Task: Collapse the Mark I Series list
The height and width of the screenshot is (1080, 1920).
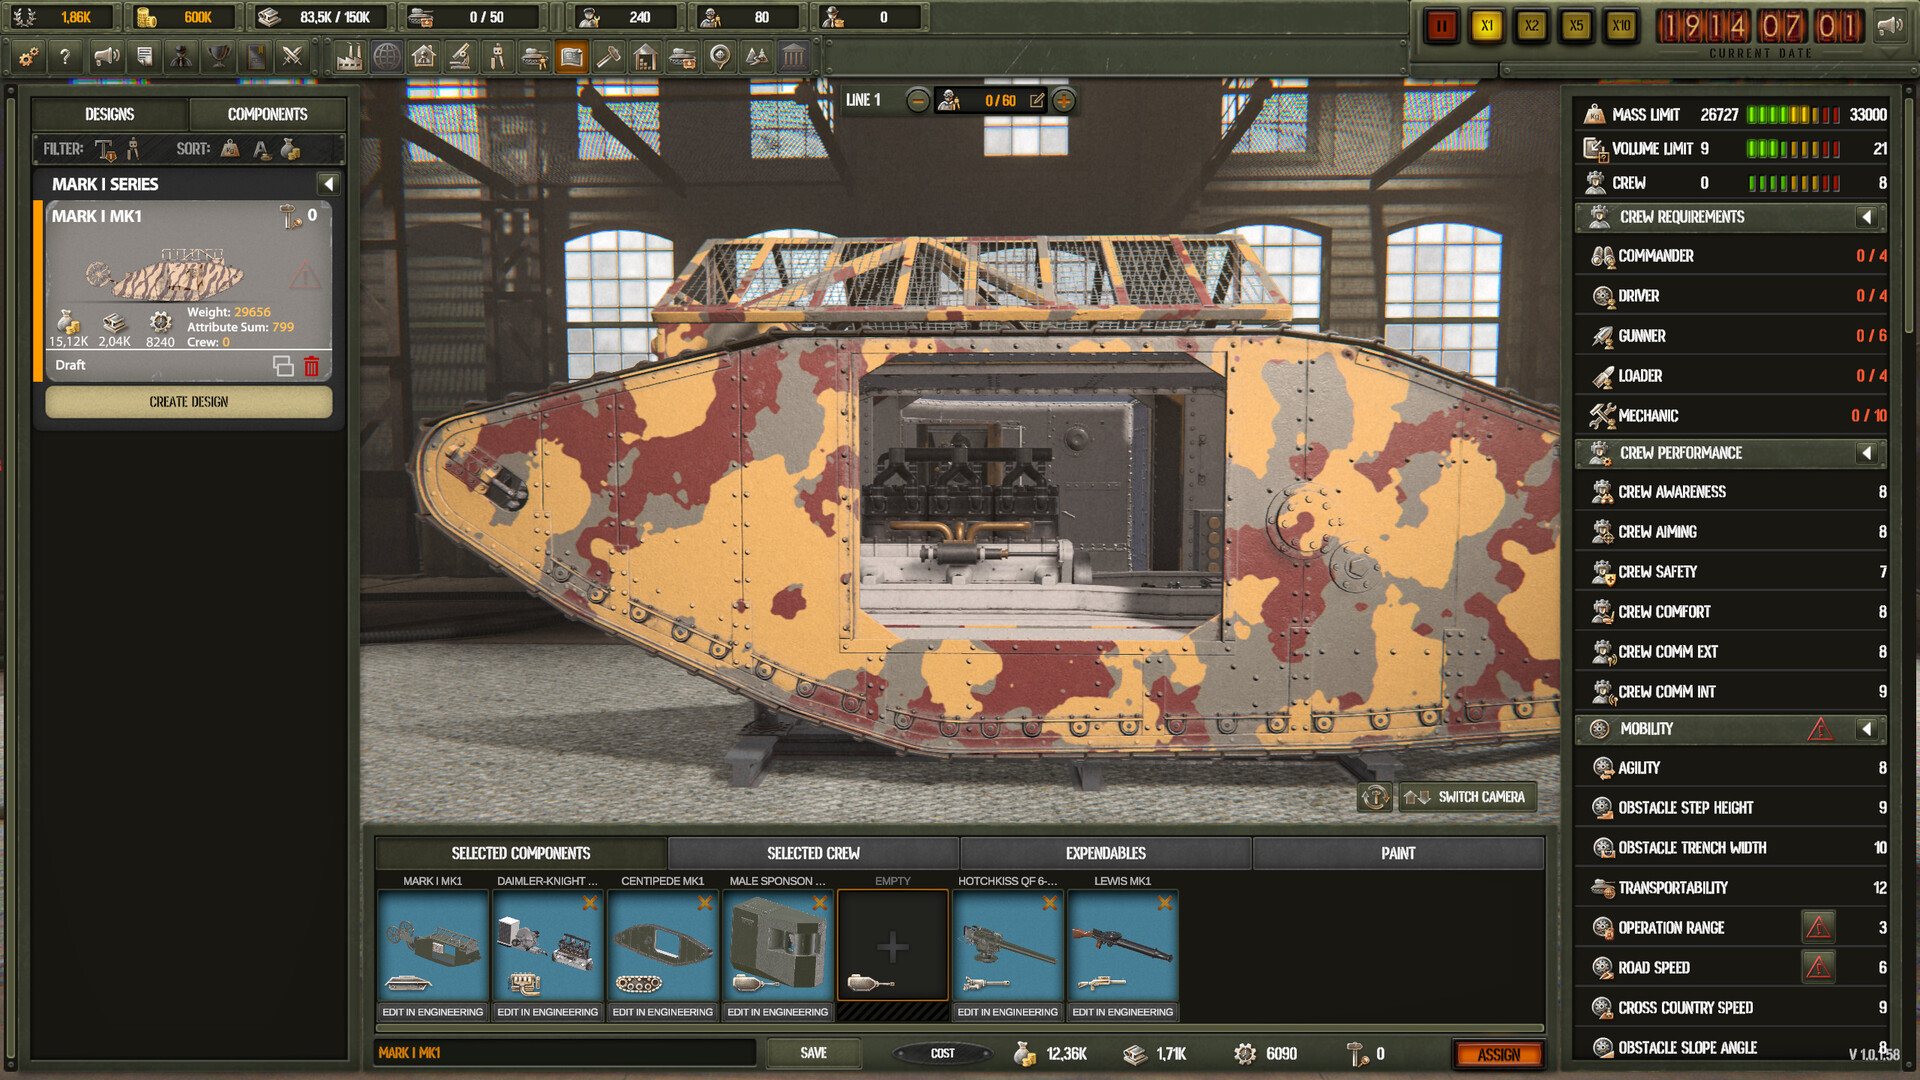Action: (327, 184)
